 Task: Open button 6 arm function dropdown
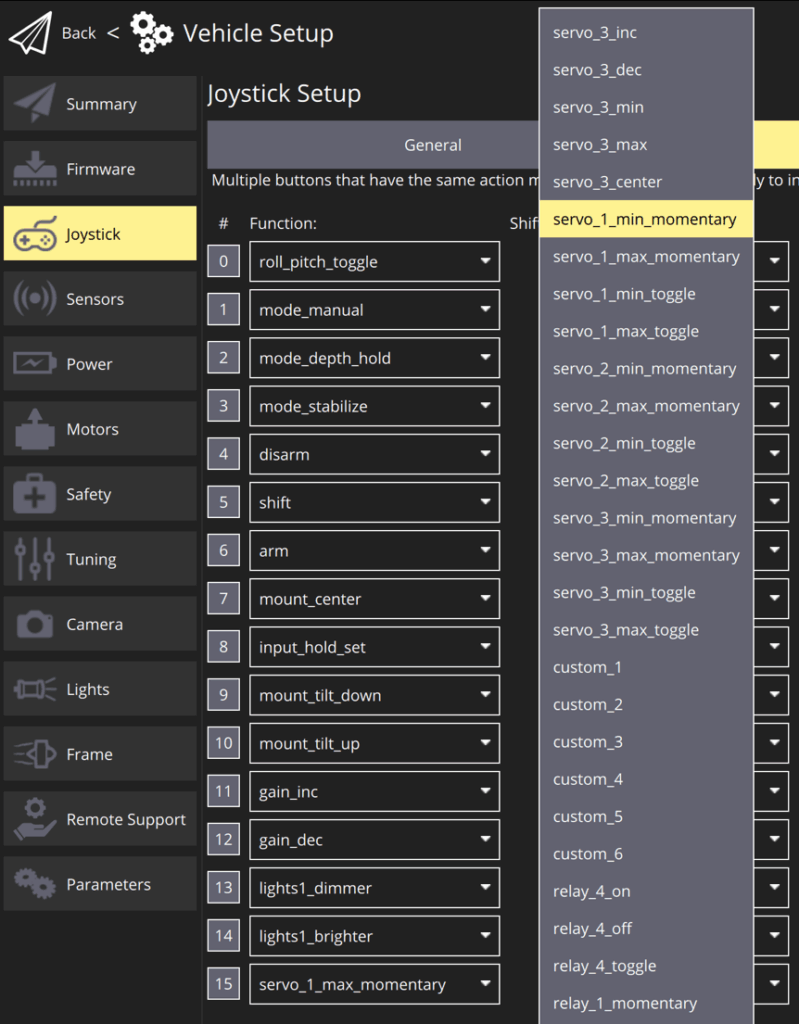tap(374, 551)
